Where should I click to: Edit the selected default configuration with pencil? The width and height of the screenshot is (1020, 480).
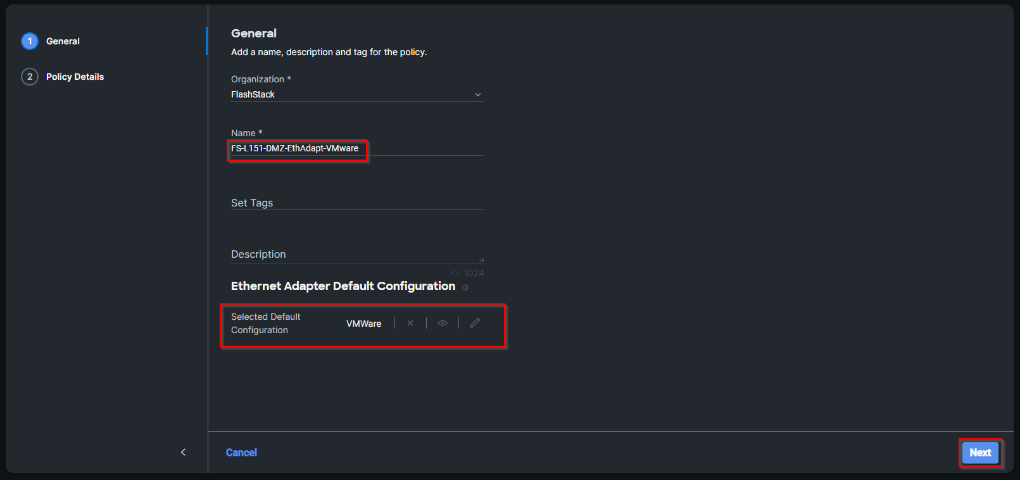[x=475, y=323]
